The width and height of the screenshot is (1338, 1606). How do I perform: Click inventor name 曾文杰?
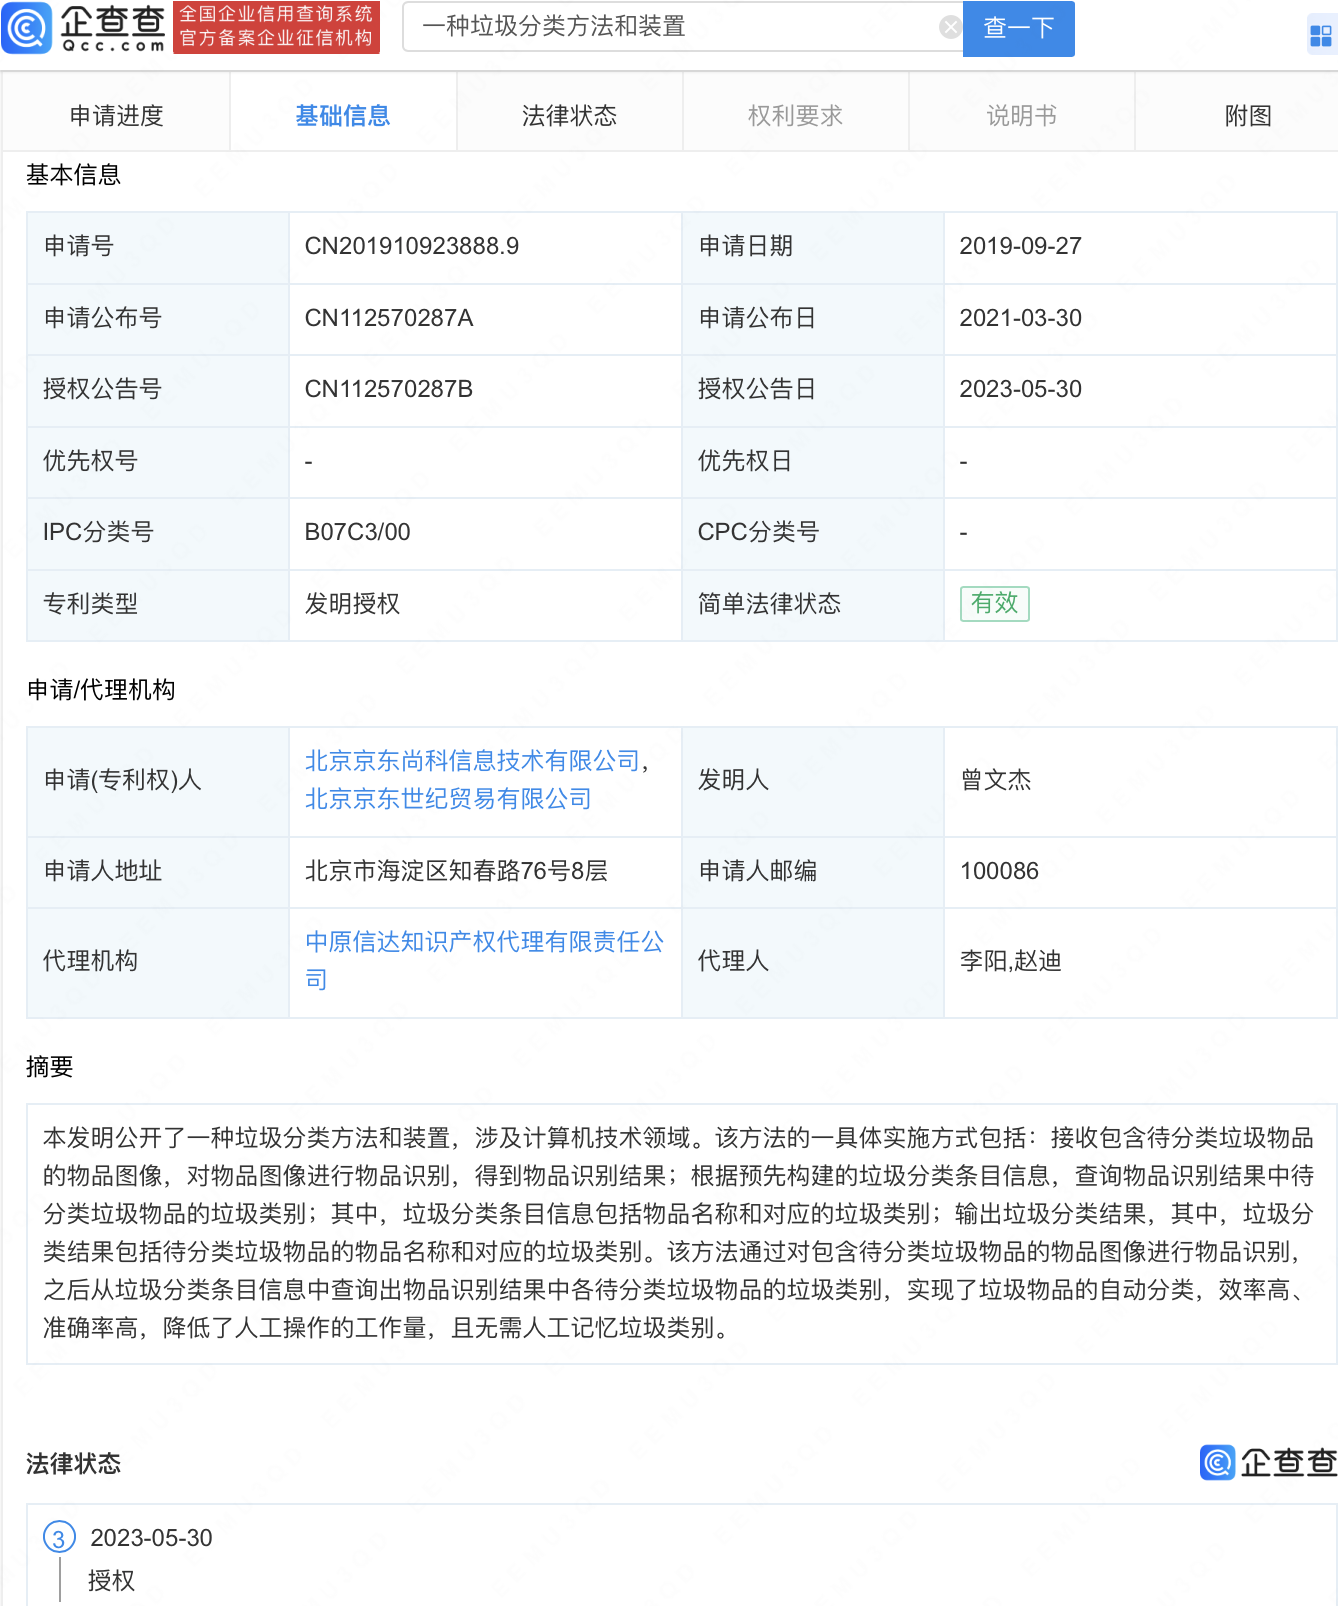click(x=995, y=780)
